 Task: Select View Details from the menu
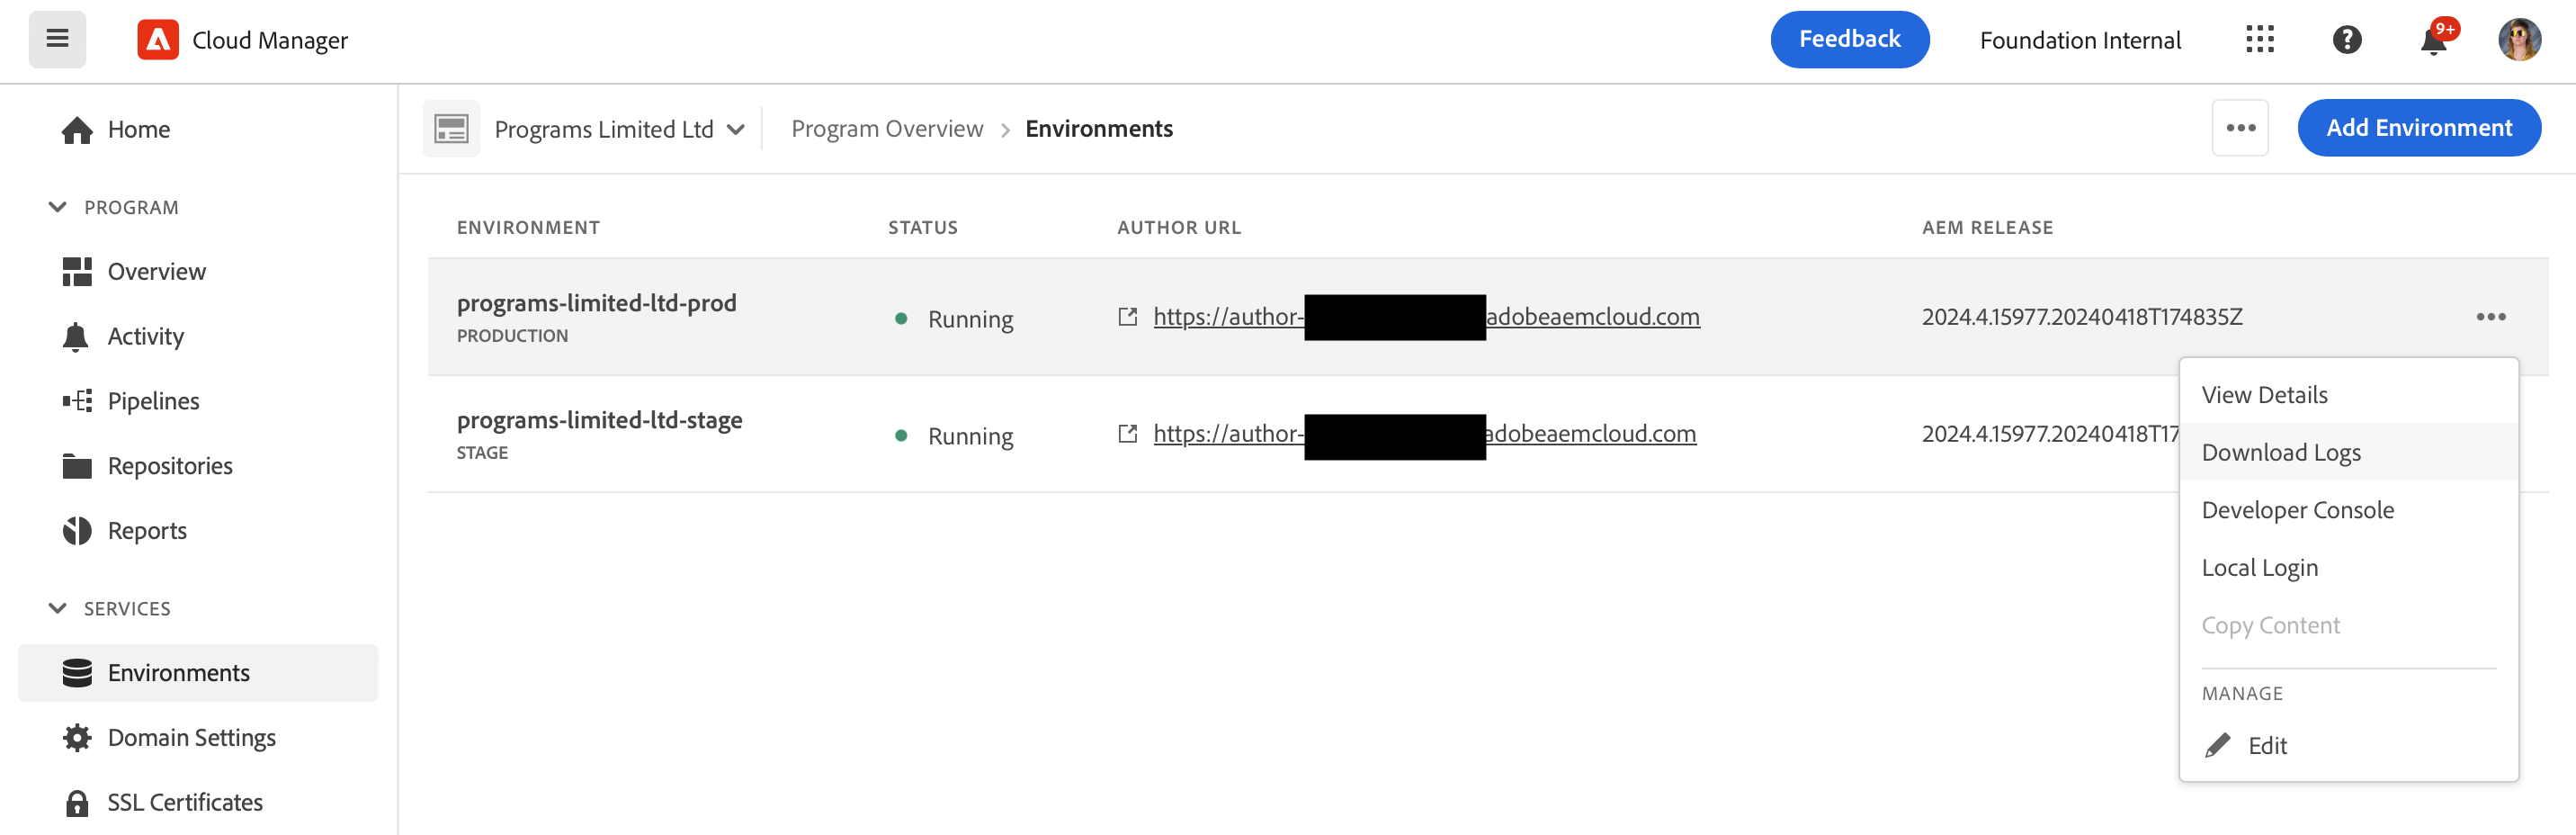[x=2348, y=395]
